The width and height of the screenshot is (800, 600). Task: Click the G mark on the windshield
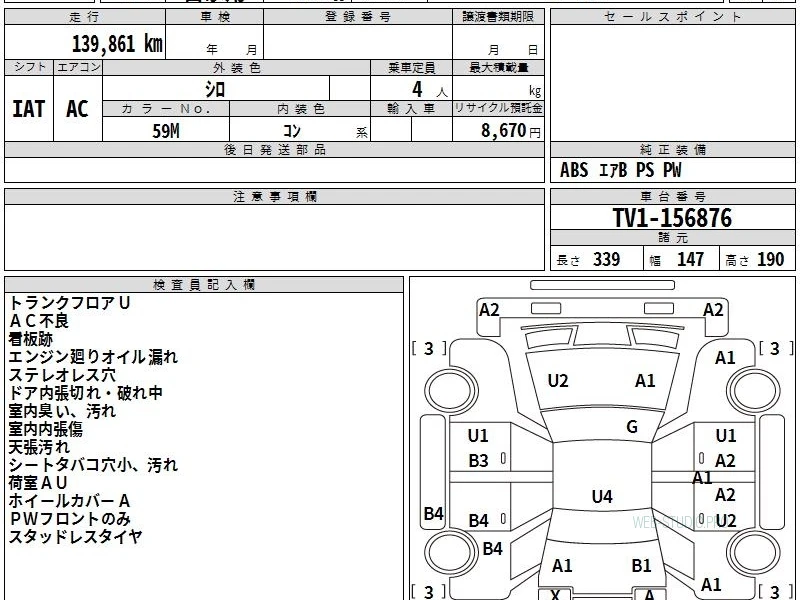pyautogui.click(x=632, y=427)
